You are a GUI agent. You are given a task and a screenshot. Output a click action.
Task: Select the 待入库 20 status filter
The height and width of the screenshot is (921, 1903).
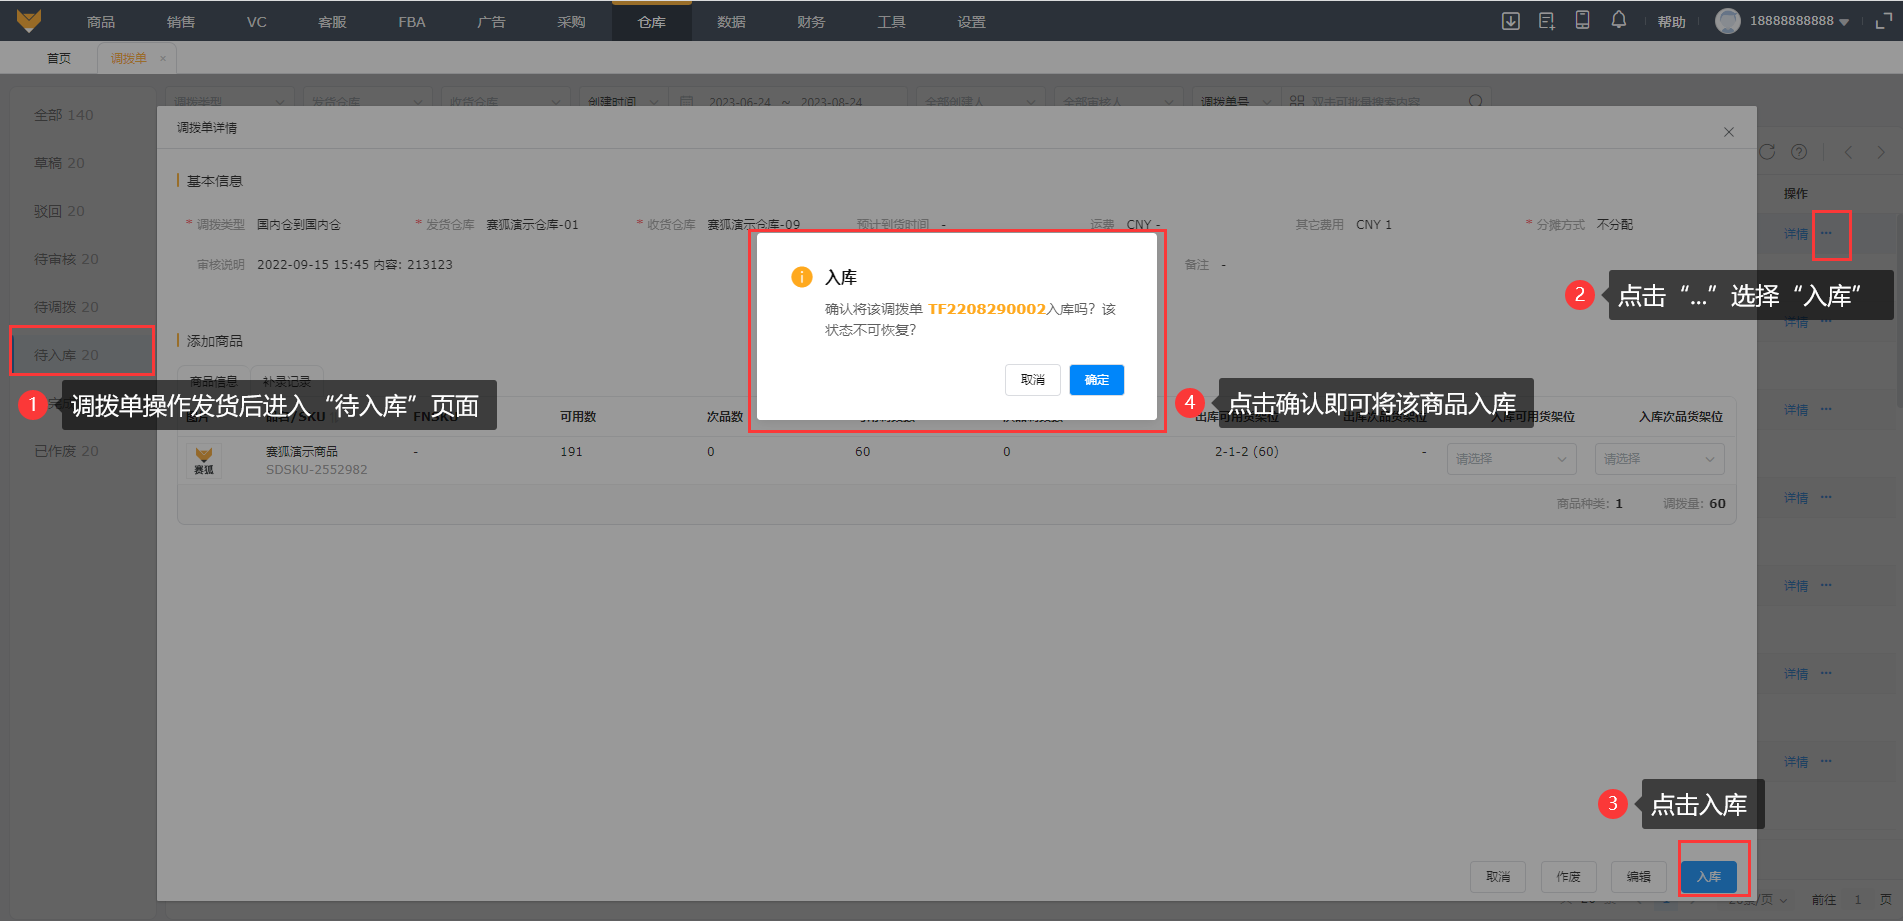point(67,355)
